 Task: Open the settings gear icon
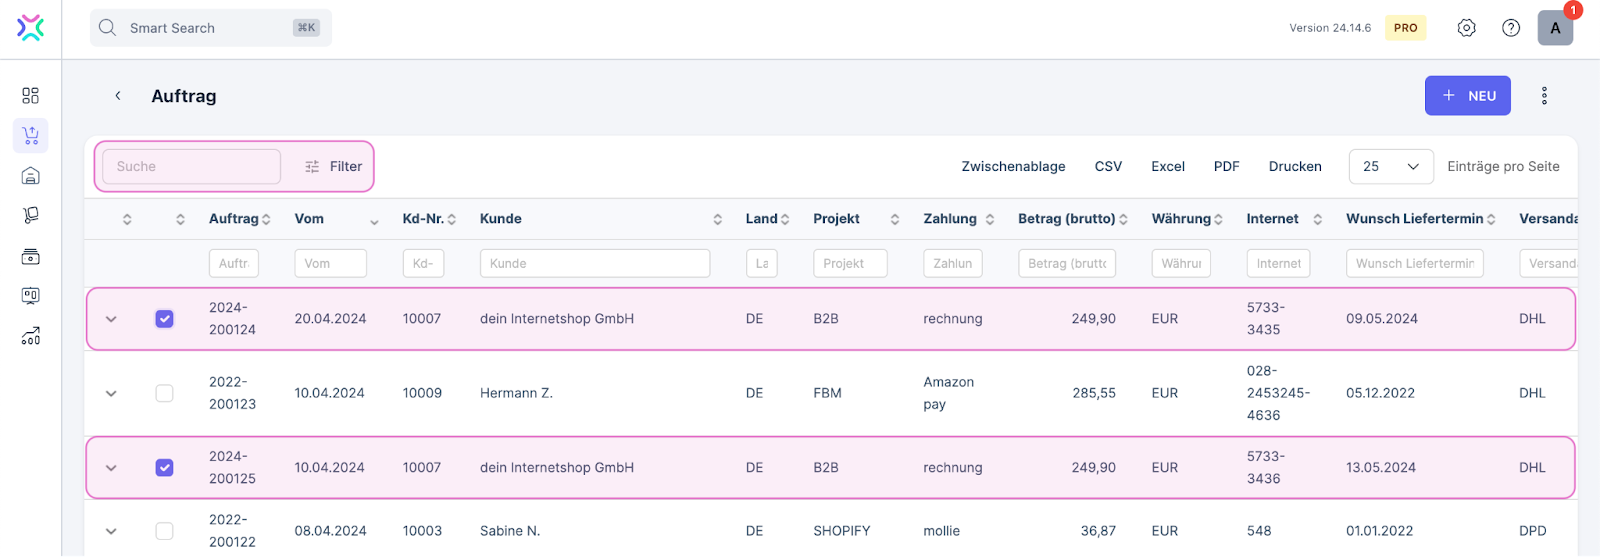click(x=1466, y=28)
